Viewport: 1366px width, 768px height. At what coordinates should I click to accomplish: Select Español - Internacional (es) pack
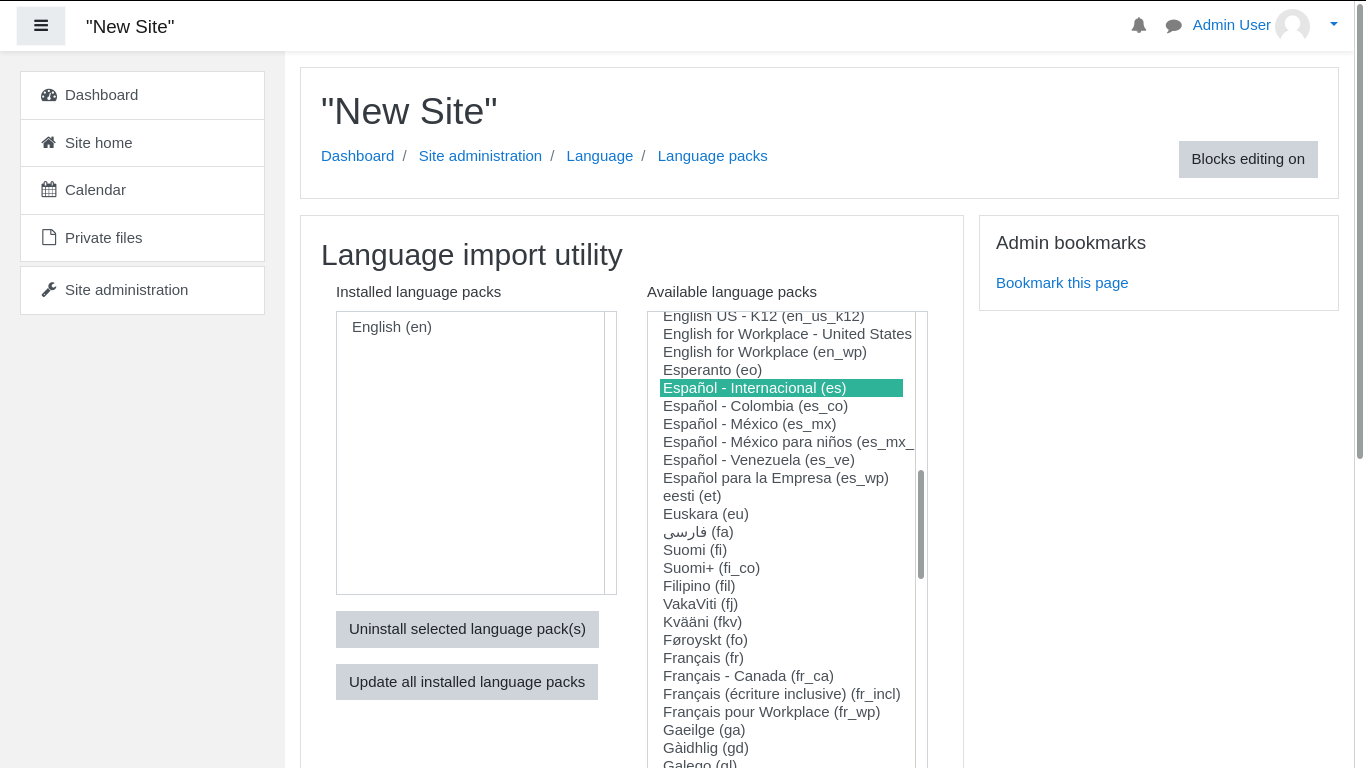click(781, 388)
